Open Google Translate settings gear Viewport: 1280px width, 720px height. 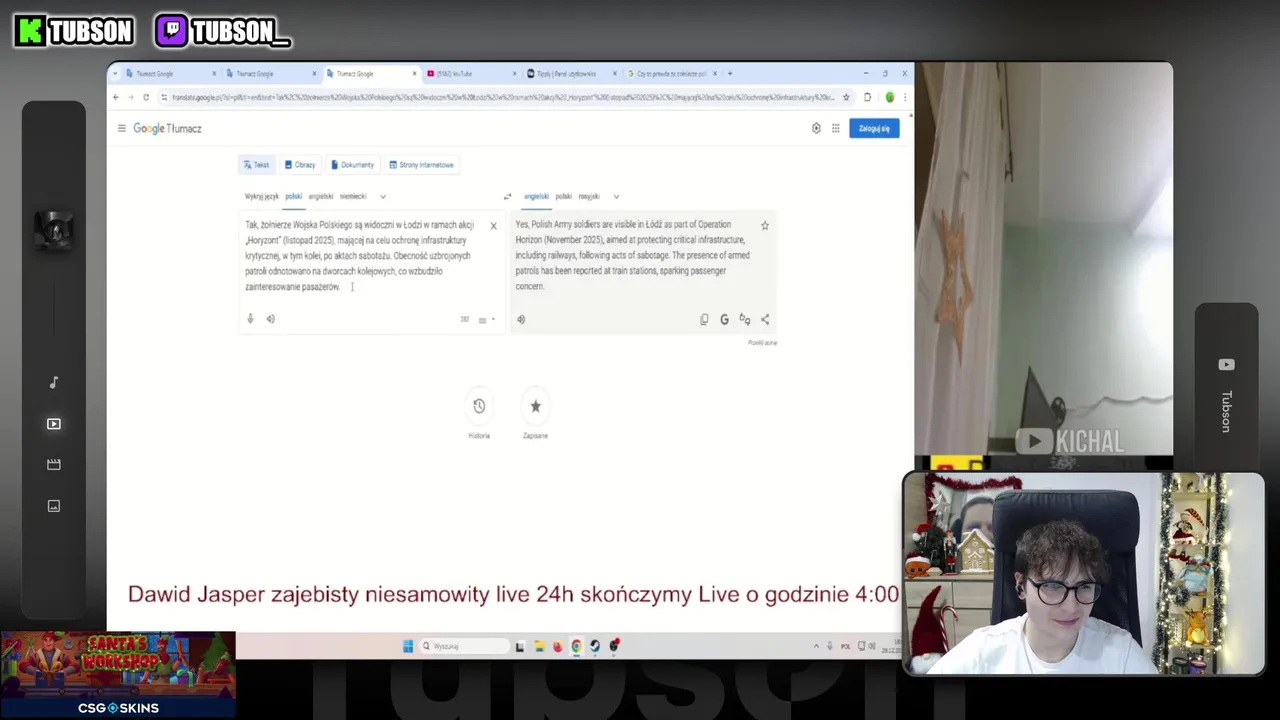(x=816, y=128)
